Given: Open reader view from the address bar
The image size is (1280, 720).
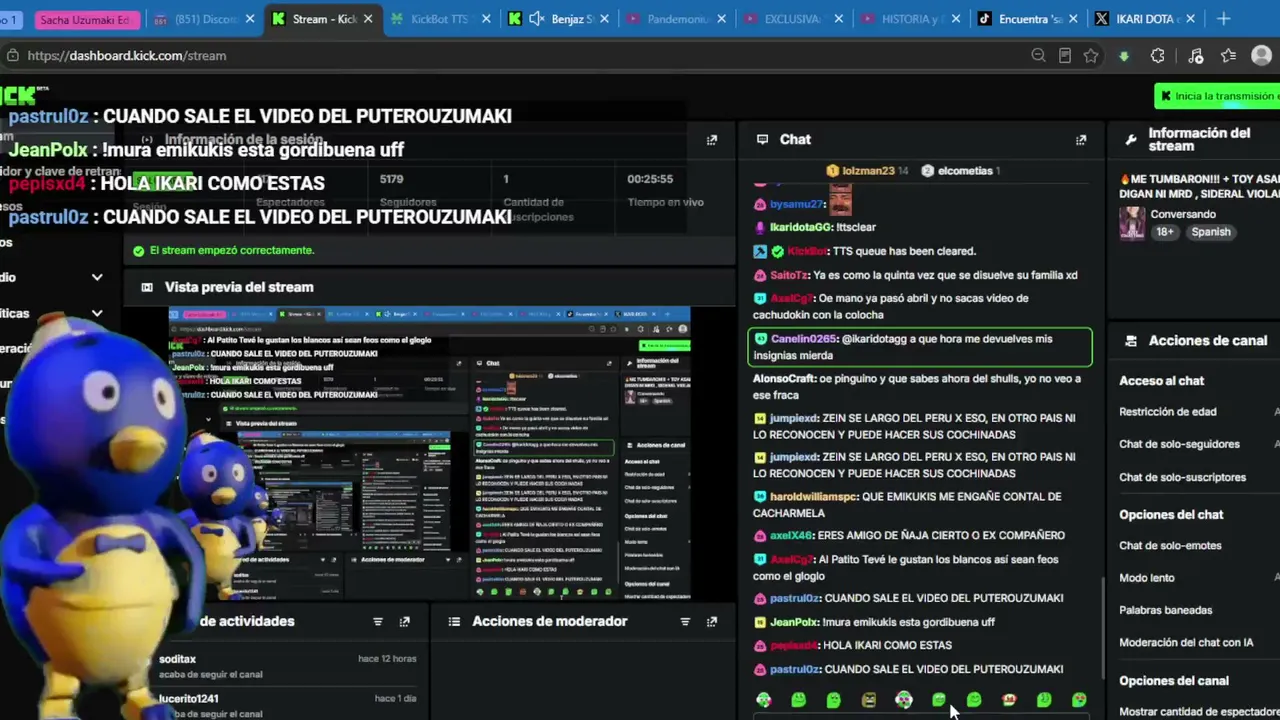Looking at the screenshot, I should point(1065,56).
